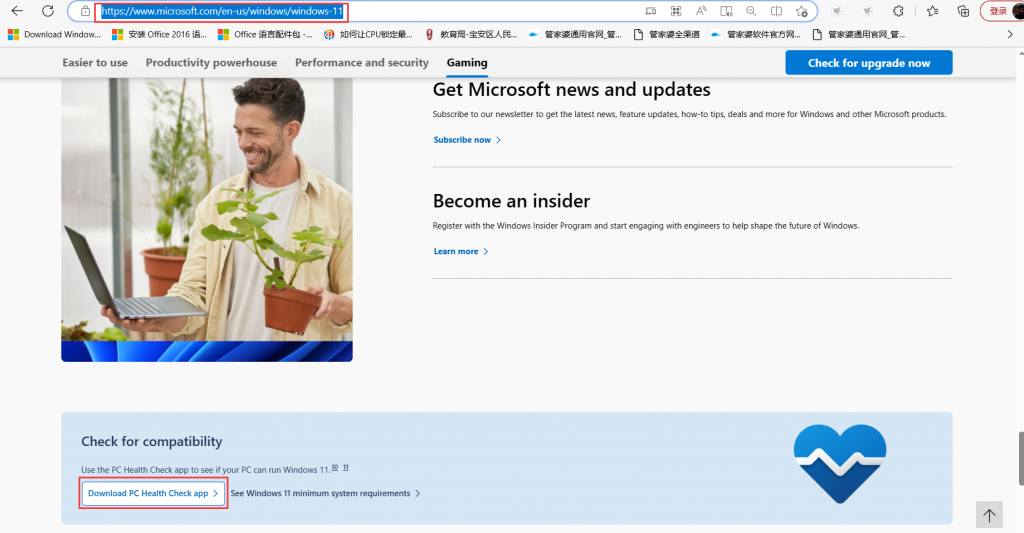Click the second bird extension icon
The image size is (1024, 533).
point(867,11)
